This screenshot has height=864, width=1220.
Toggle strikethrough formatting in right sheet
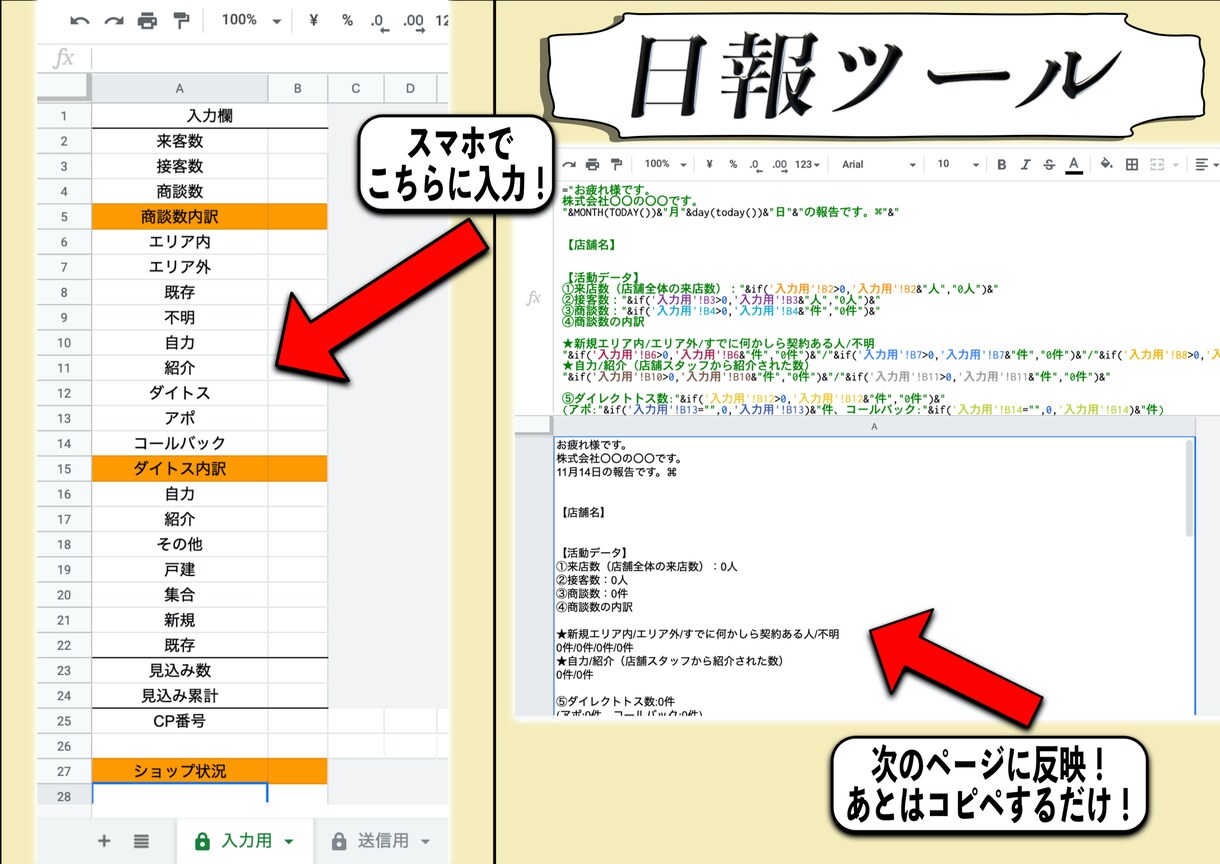pos(1049,164)
